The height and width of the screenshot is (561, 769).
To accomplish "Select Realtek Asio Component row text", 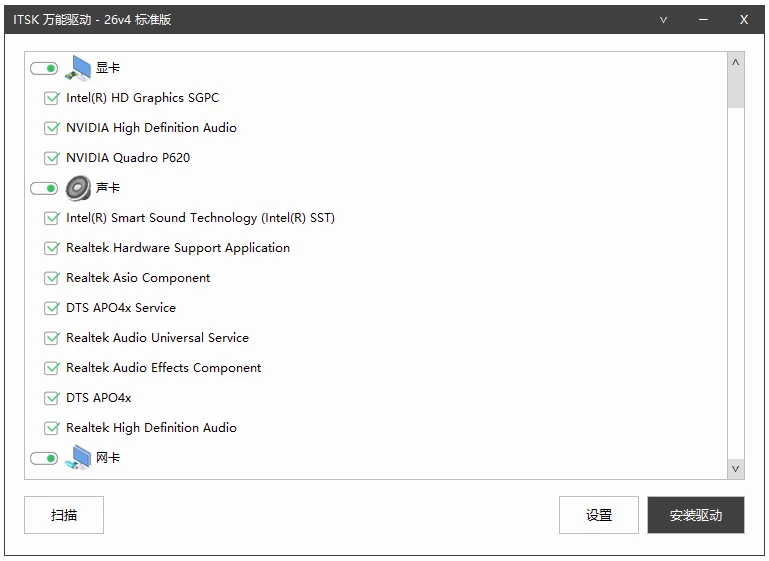I will tap(138, 278).
